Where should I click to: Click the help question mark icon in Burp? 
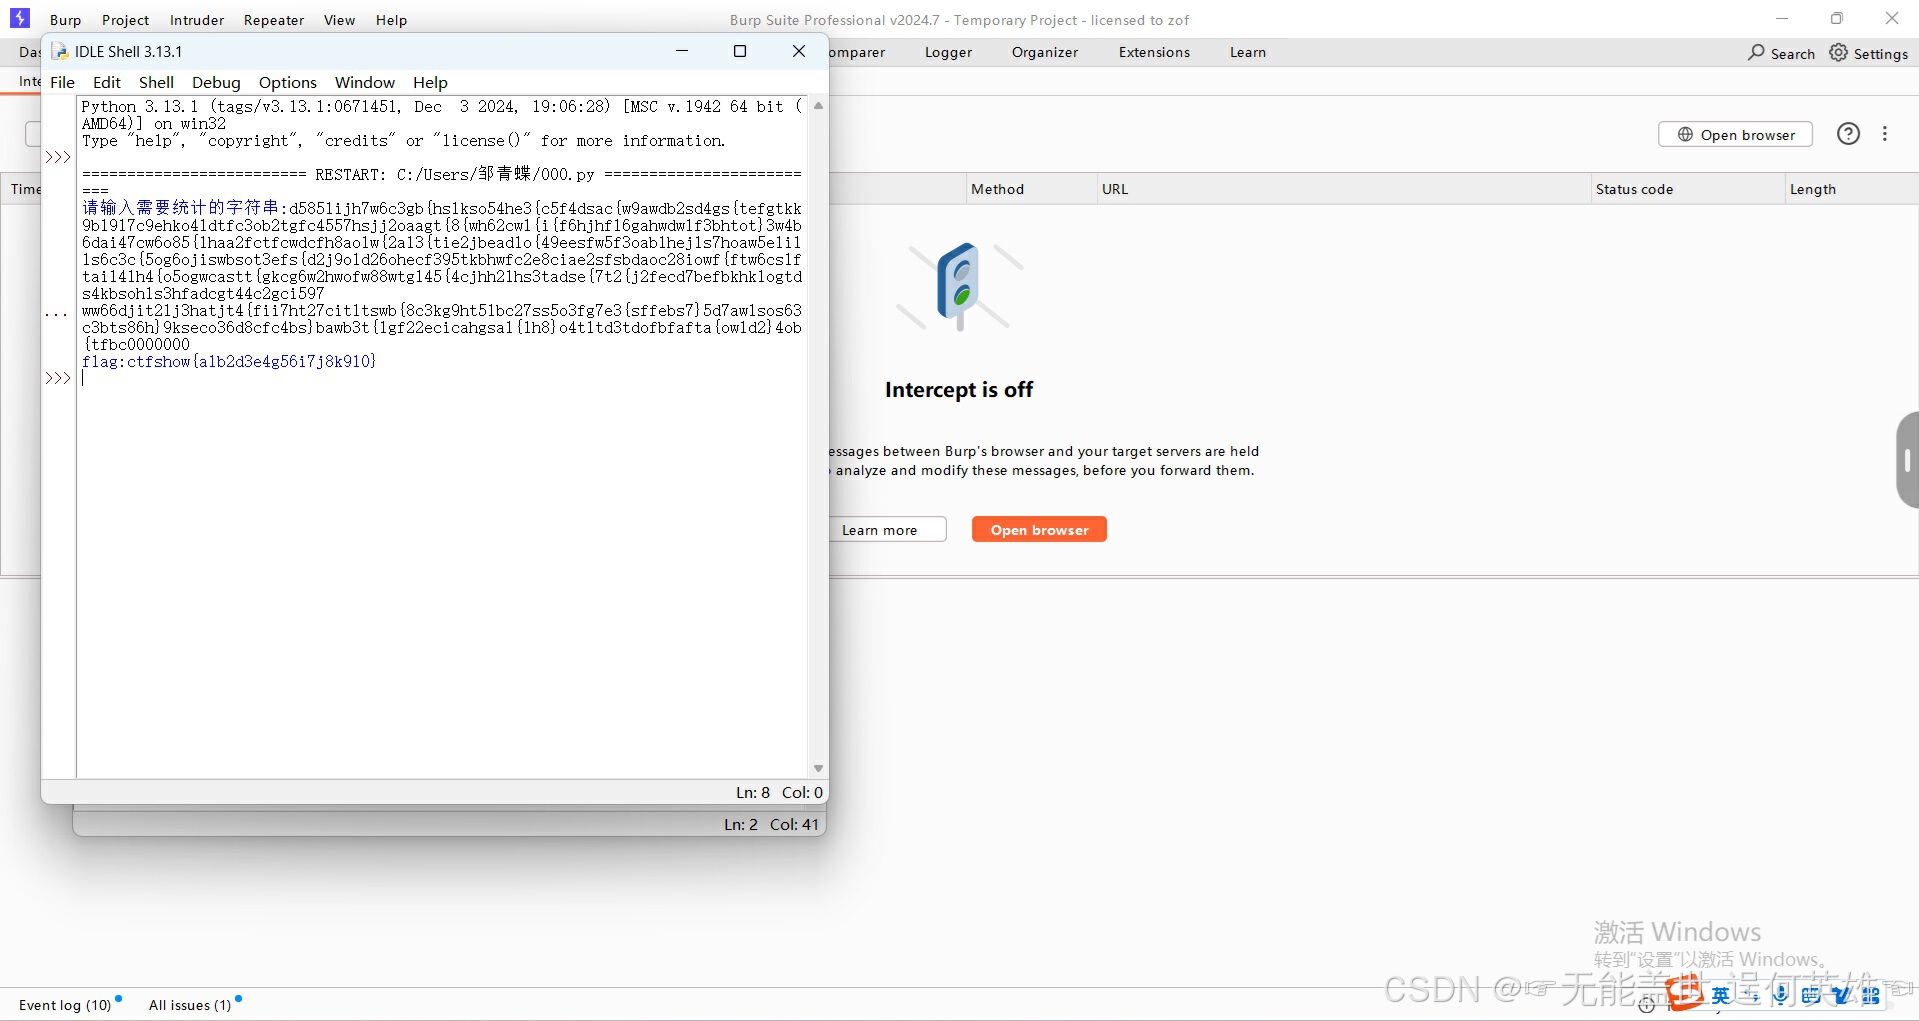1848,134
